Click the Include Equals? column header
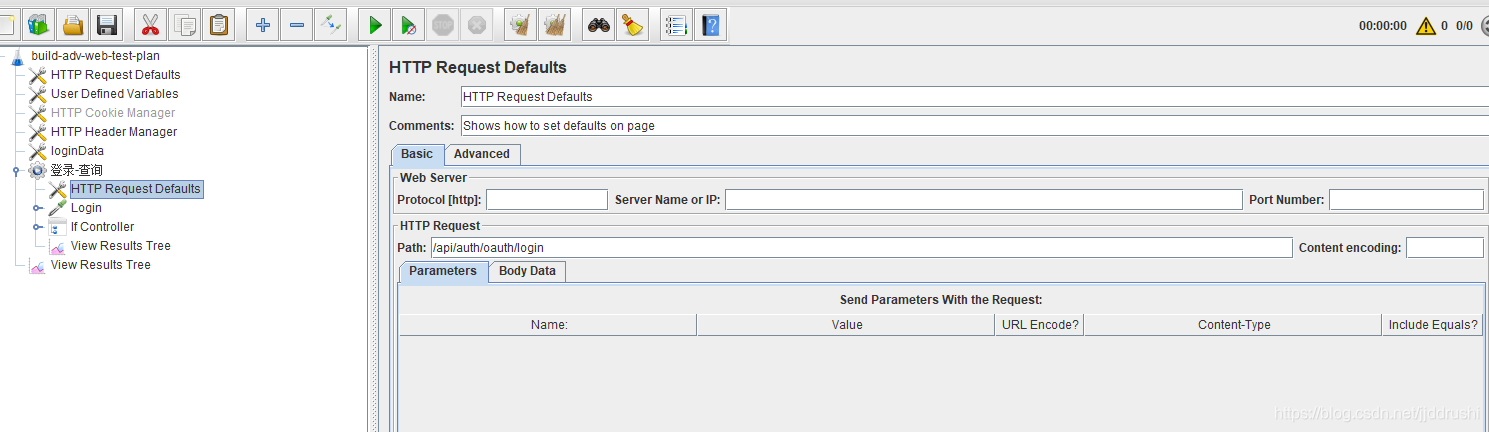 tap(1432, 325)
